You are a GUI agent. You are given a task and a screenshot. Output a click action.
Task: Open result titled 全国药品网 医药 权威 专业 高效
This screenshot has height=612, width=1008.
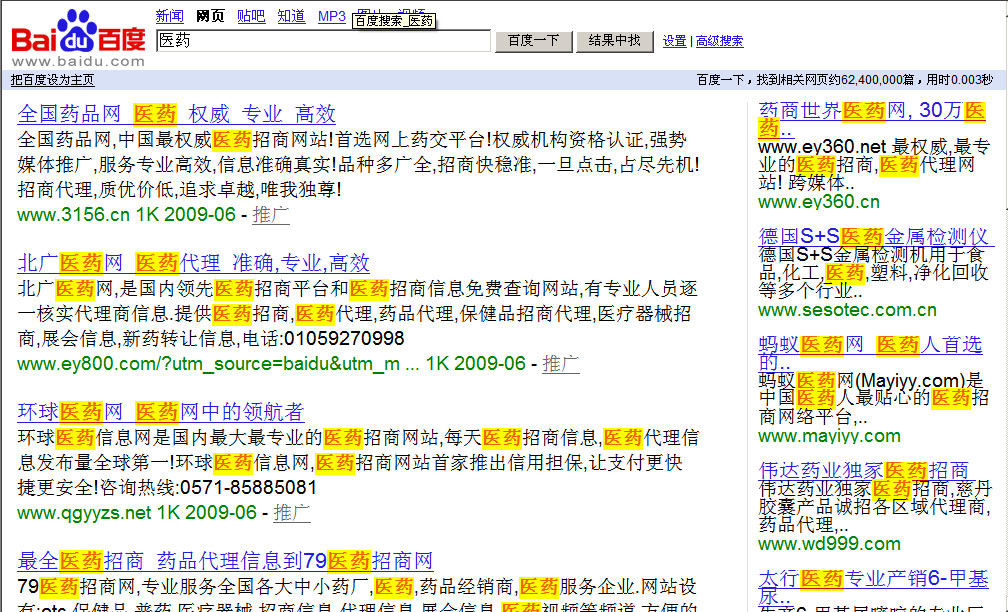177,114
